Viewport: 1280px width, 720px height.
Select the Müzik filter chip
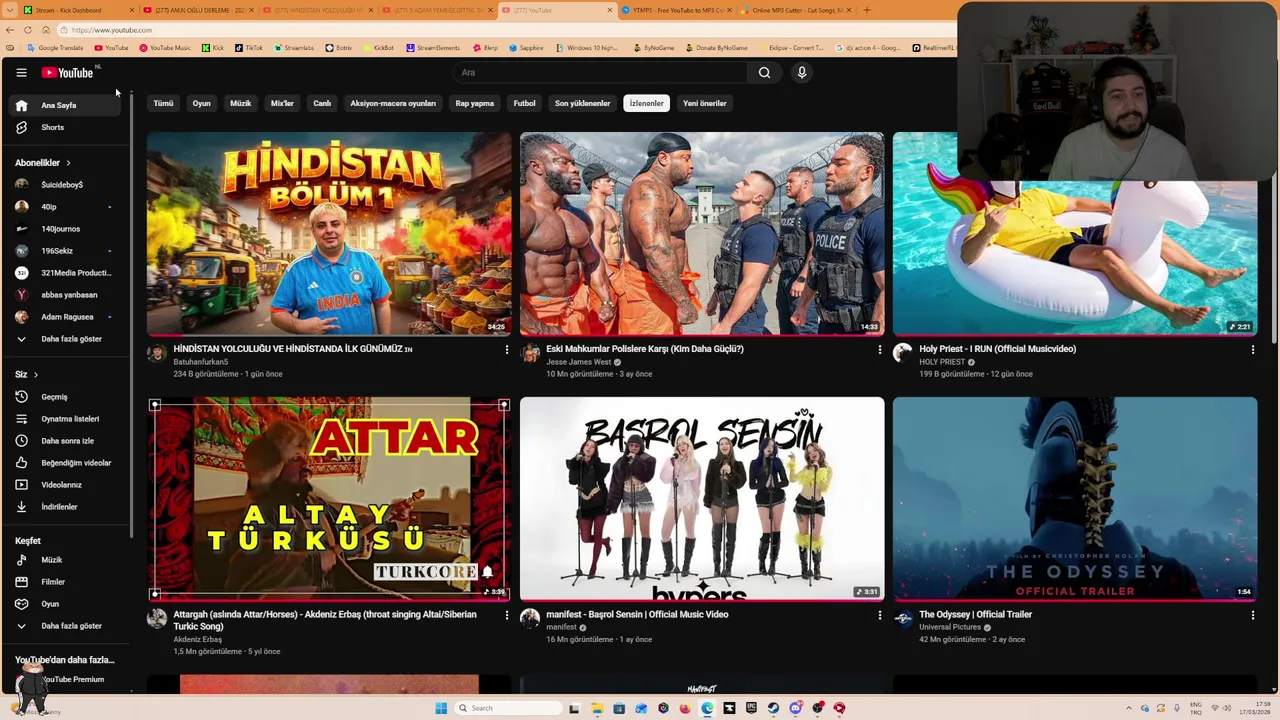pos(241,103)
